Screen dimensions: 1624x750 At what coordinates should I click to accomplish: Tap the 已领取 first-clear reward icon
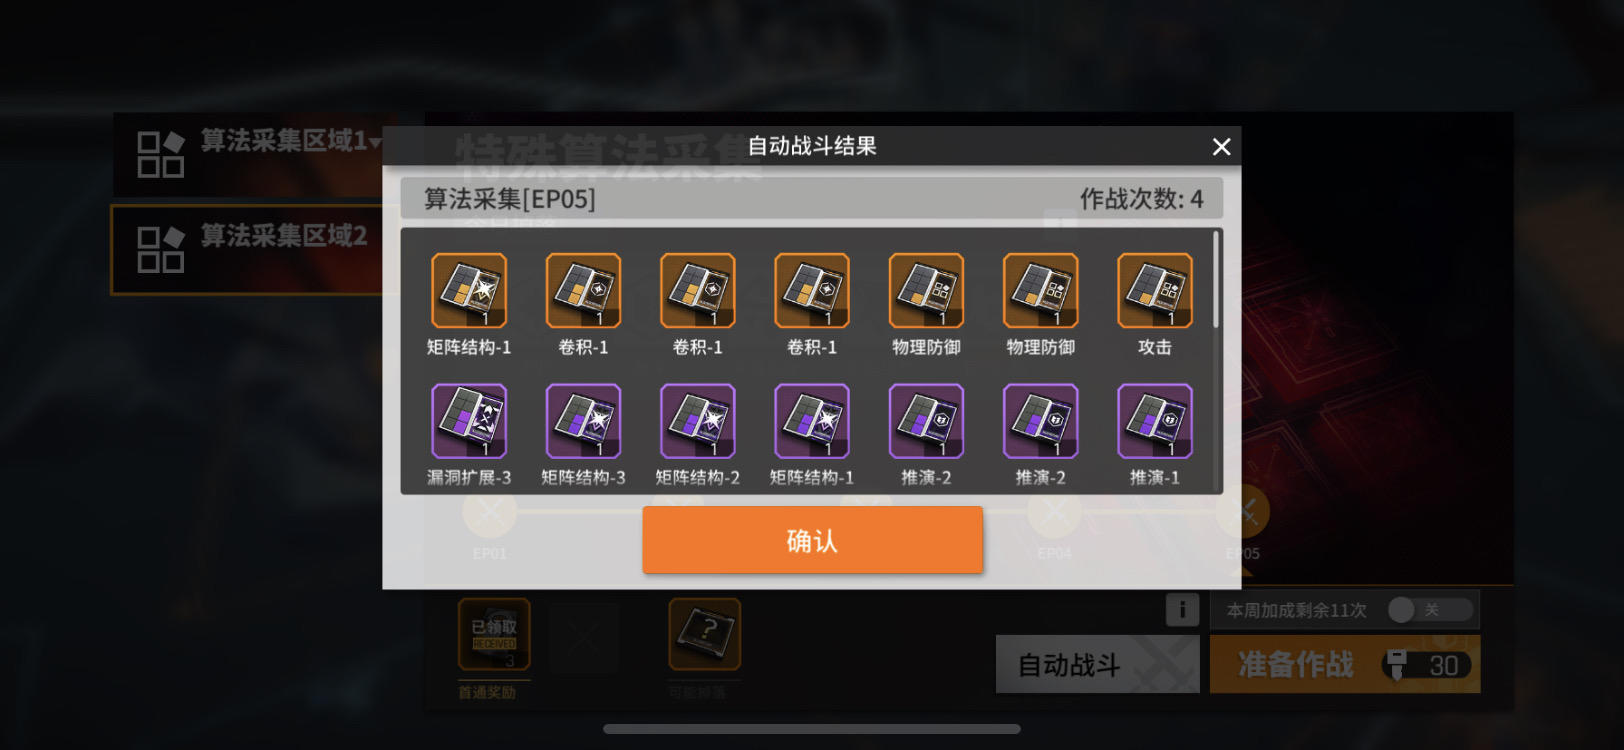pyautogui.click(x=494, y=634)
